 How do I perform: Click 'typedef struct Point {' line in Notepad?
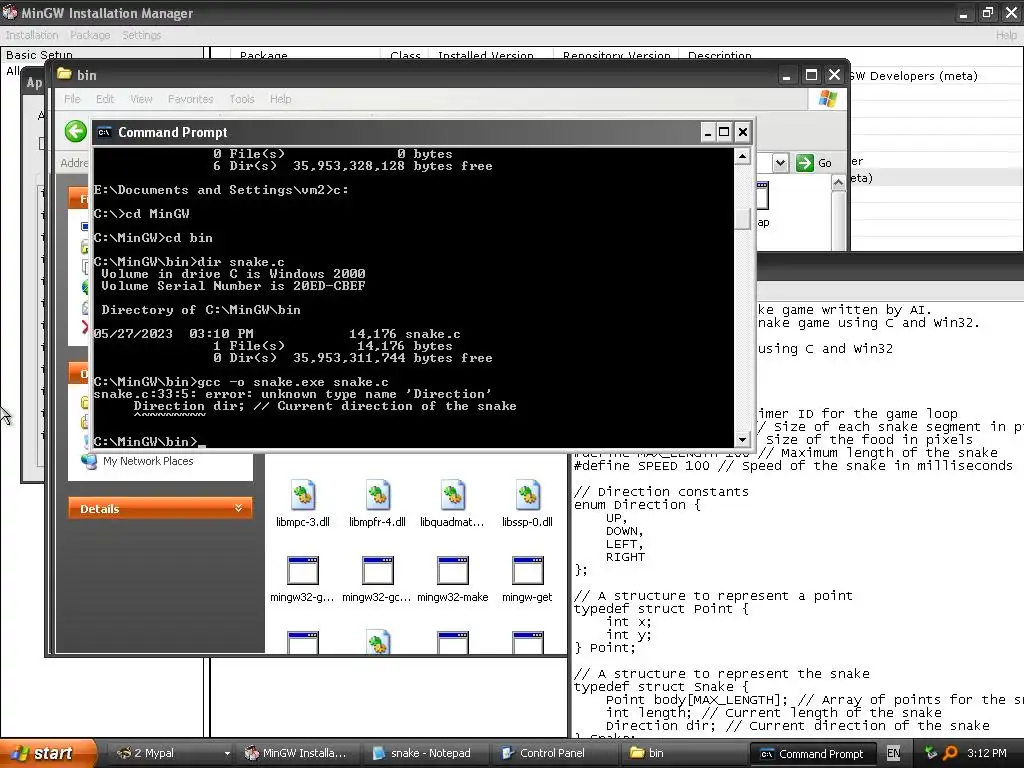click(660, 609)
